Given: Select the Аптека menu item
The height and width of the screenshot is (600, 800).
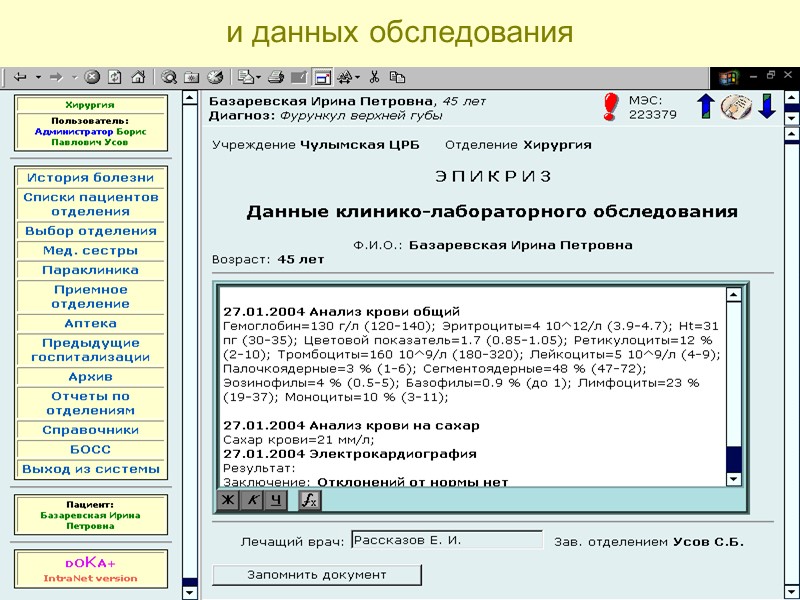Looking at the screenshot, I should 90,323.
